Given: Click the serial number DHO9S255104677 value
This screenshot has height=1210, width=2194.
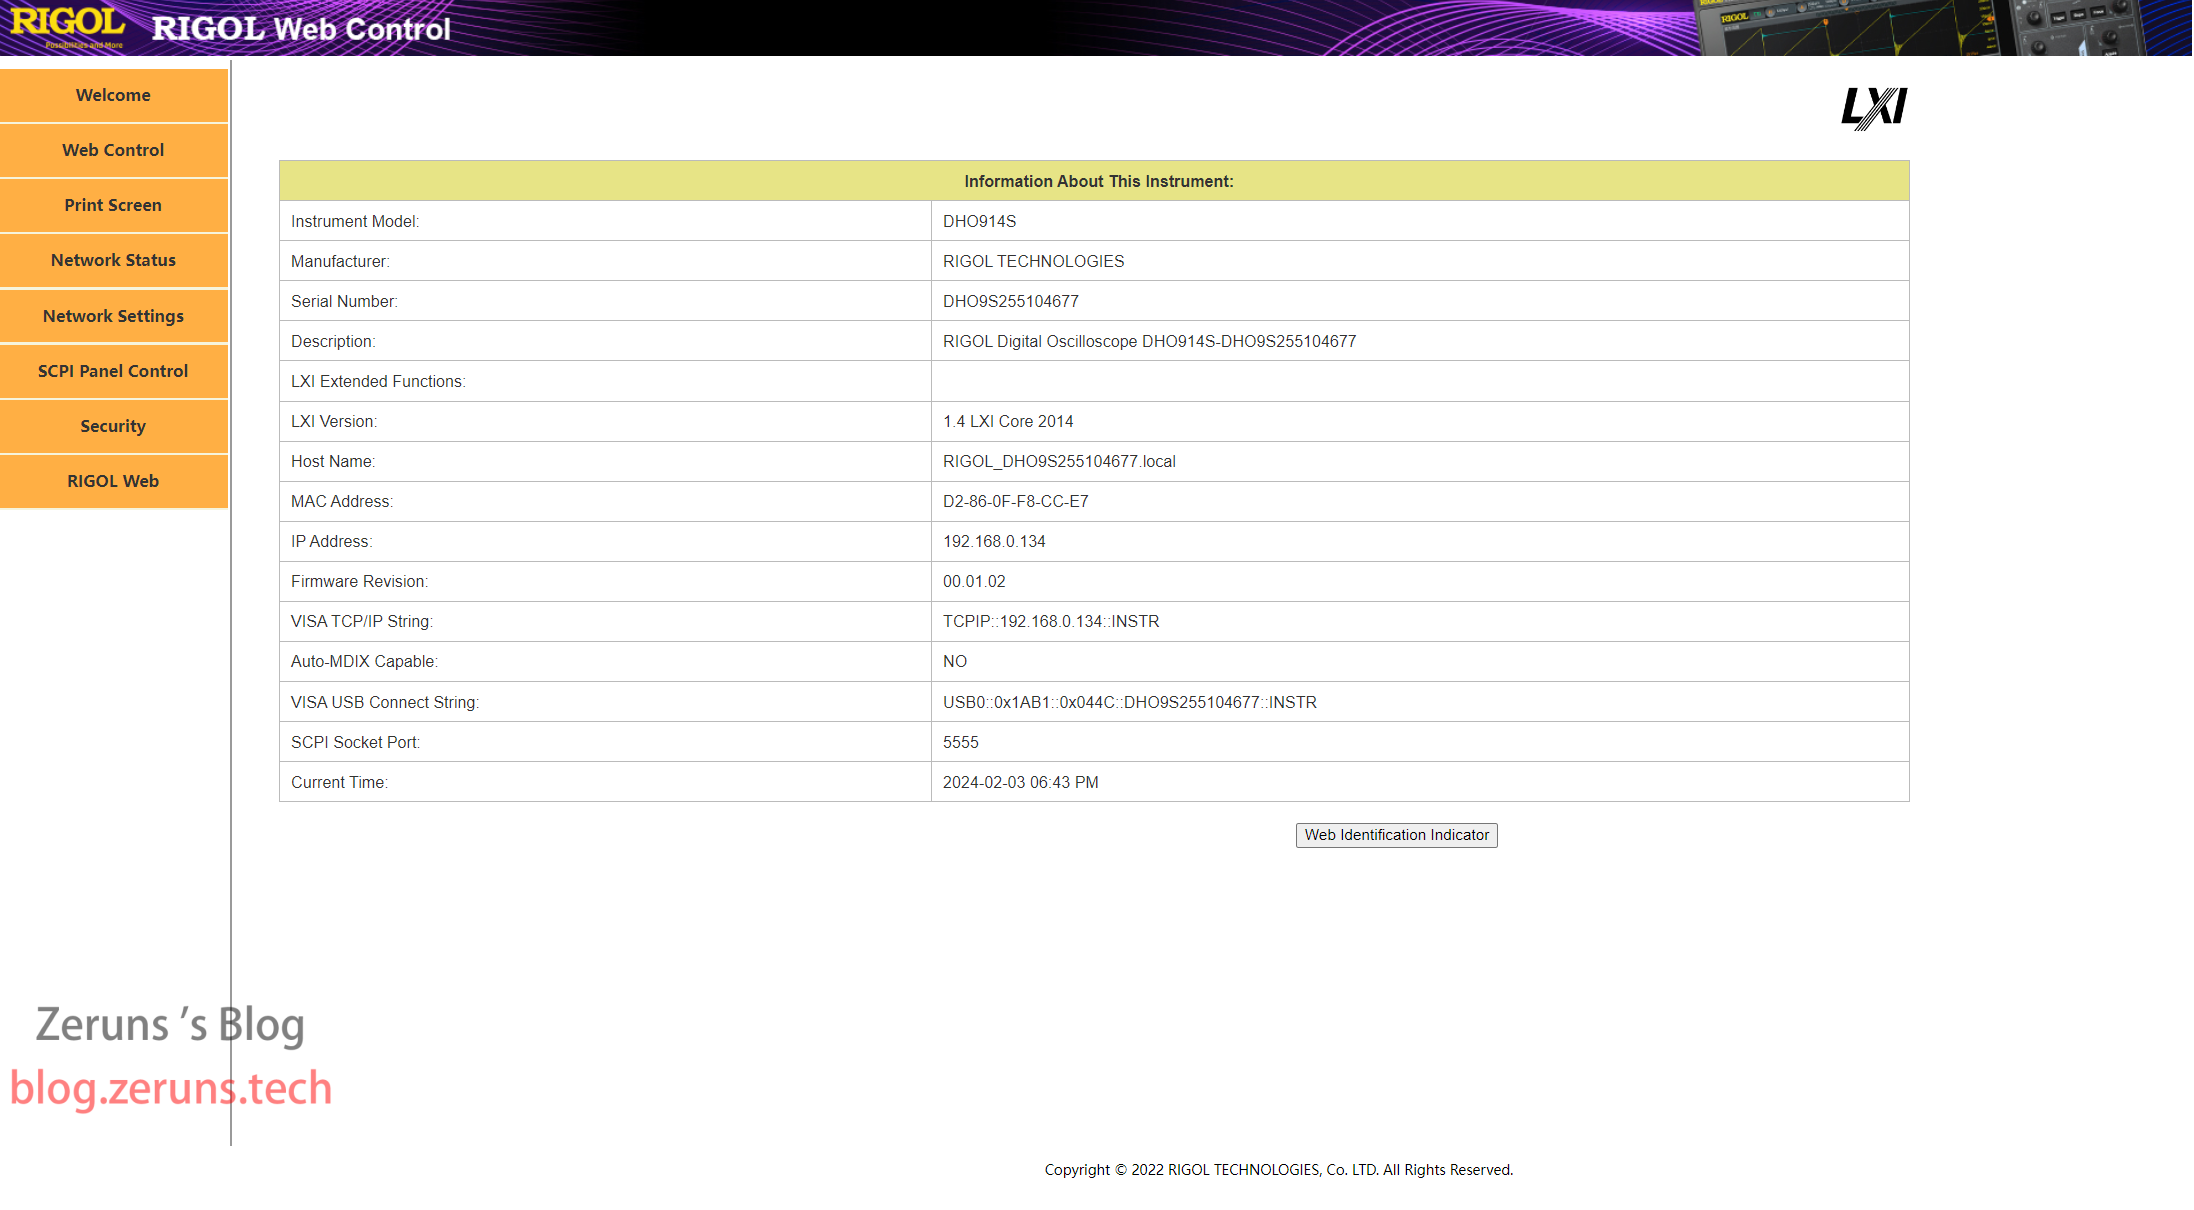Looking at the screenshot, I should coord(1010,301).
